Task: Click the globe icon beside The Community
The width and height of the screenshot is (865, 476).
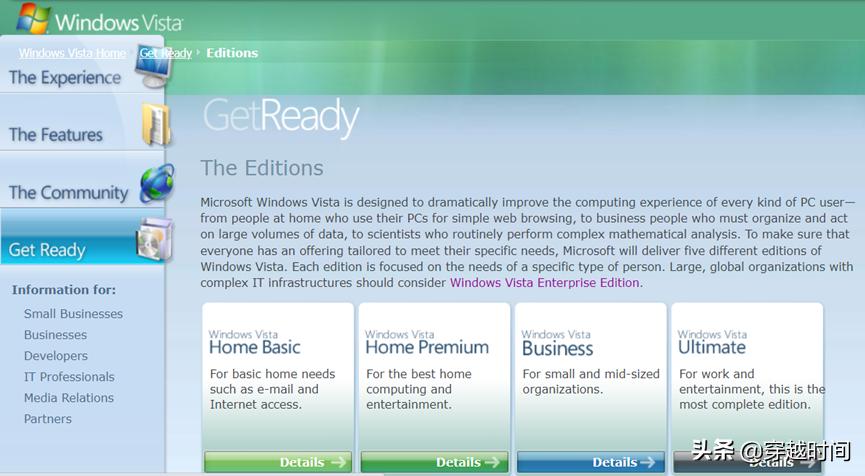Action: point(157,183)
